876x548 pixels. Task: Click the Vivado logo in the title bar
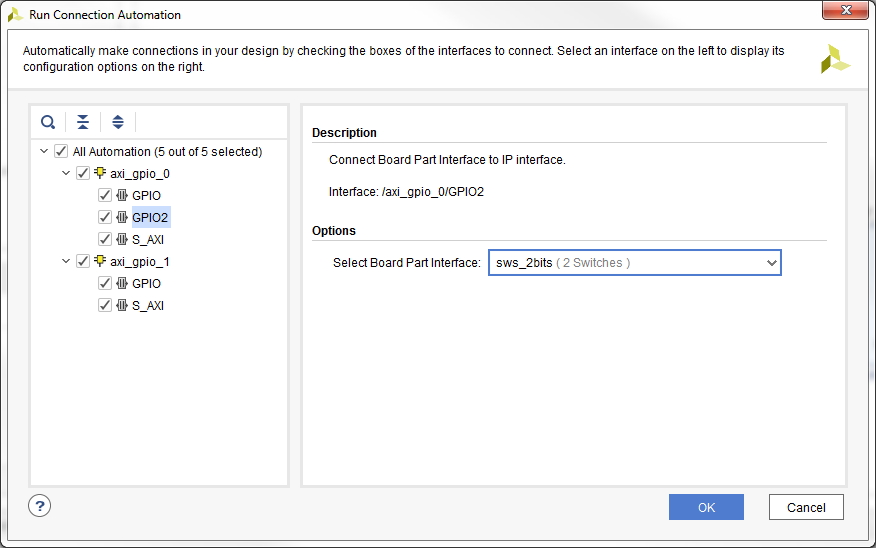pos(15,15)
